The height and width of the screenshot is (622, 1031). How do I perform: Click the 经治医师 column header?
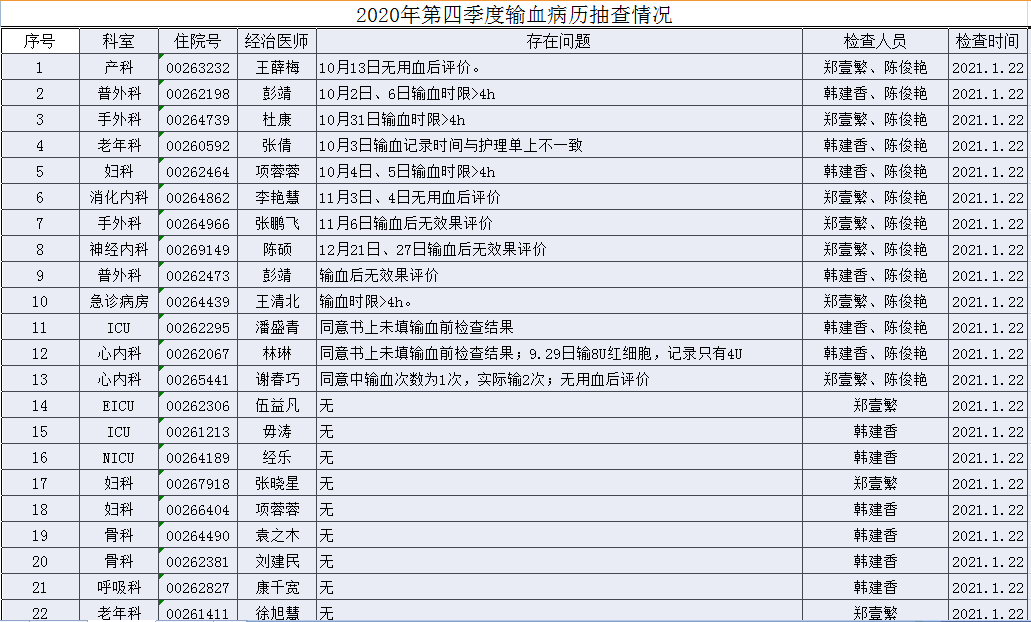point(277,41)
